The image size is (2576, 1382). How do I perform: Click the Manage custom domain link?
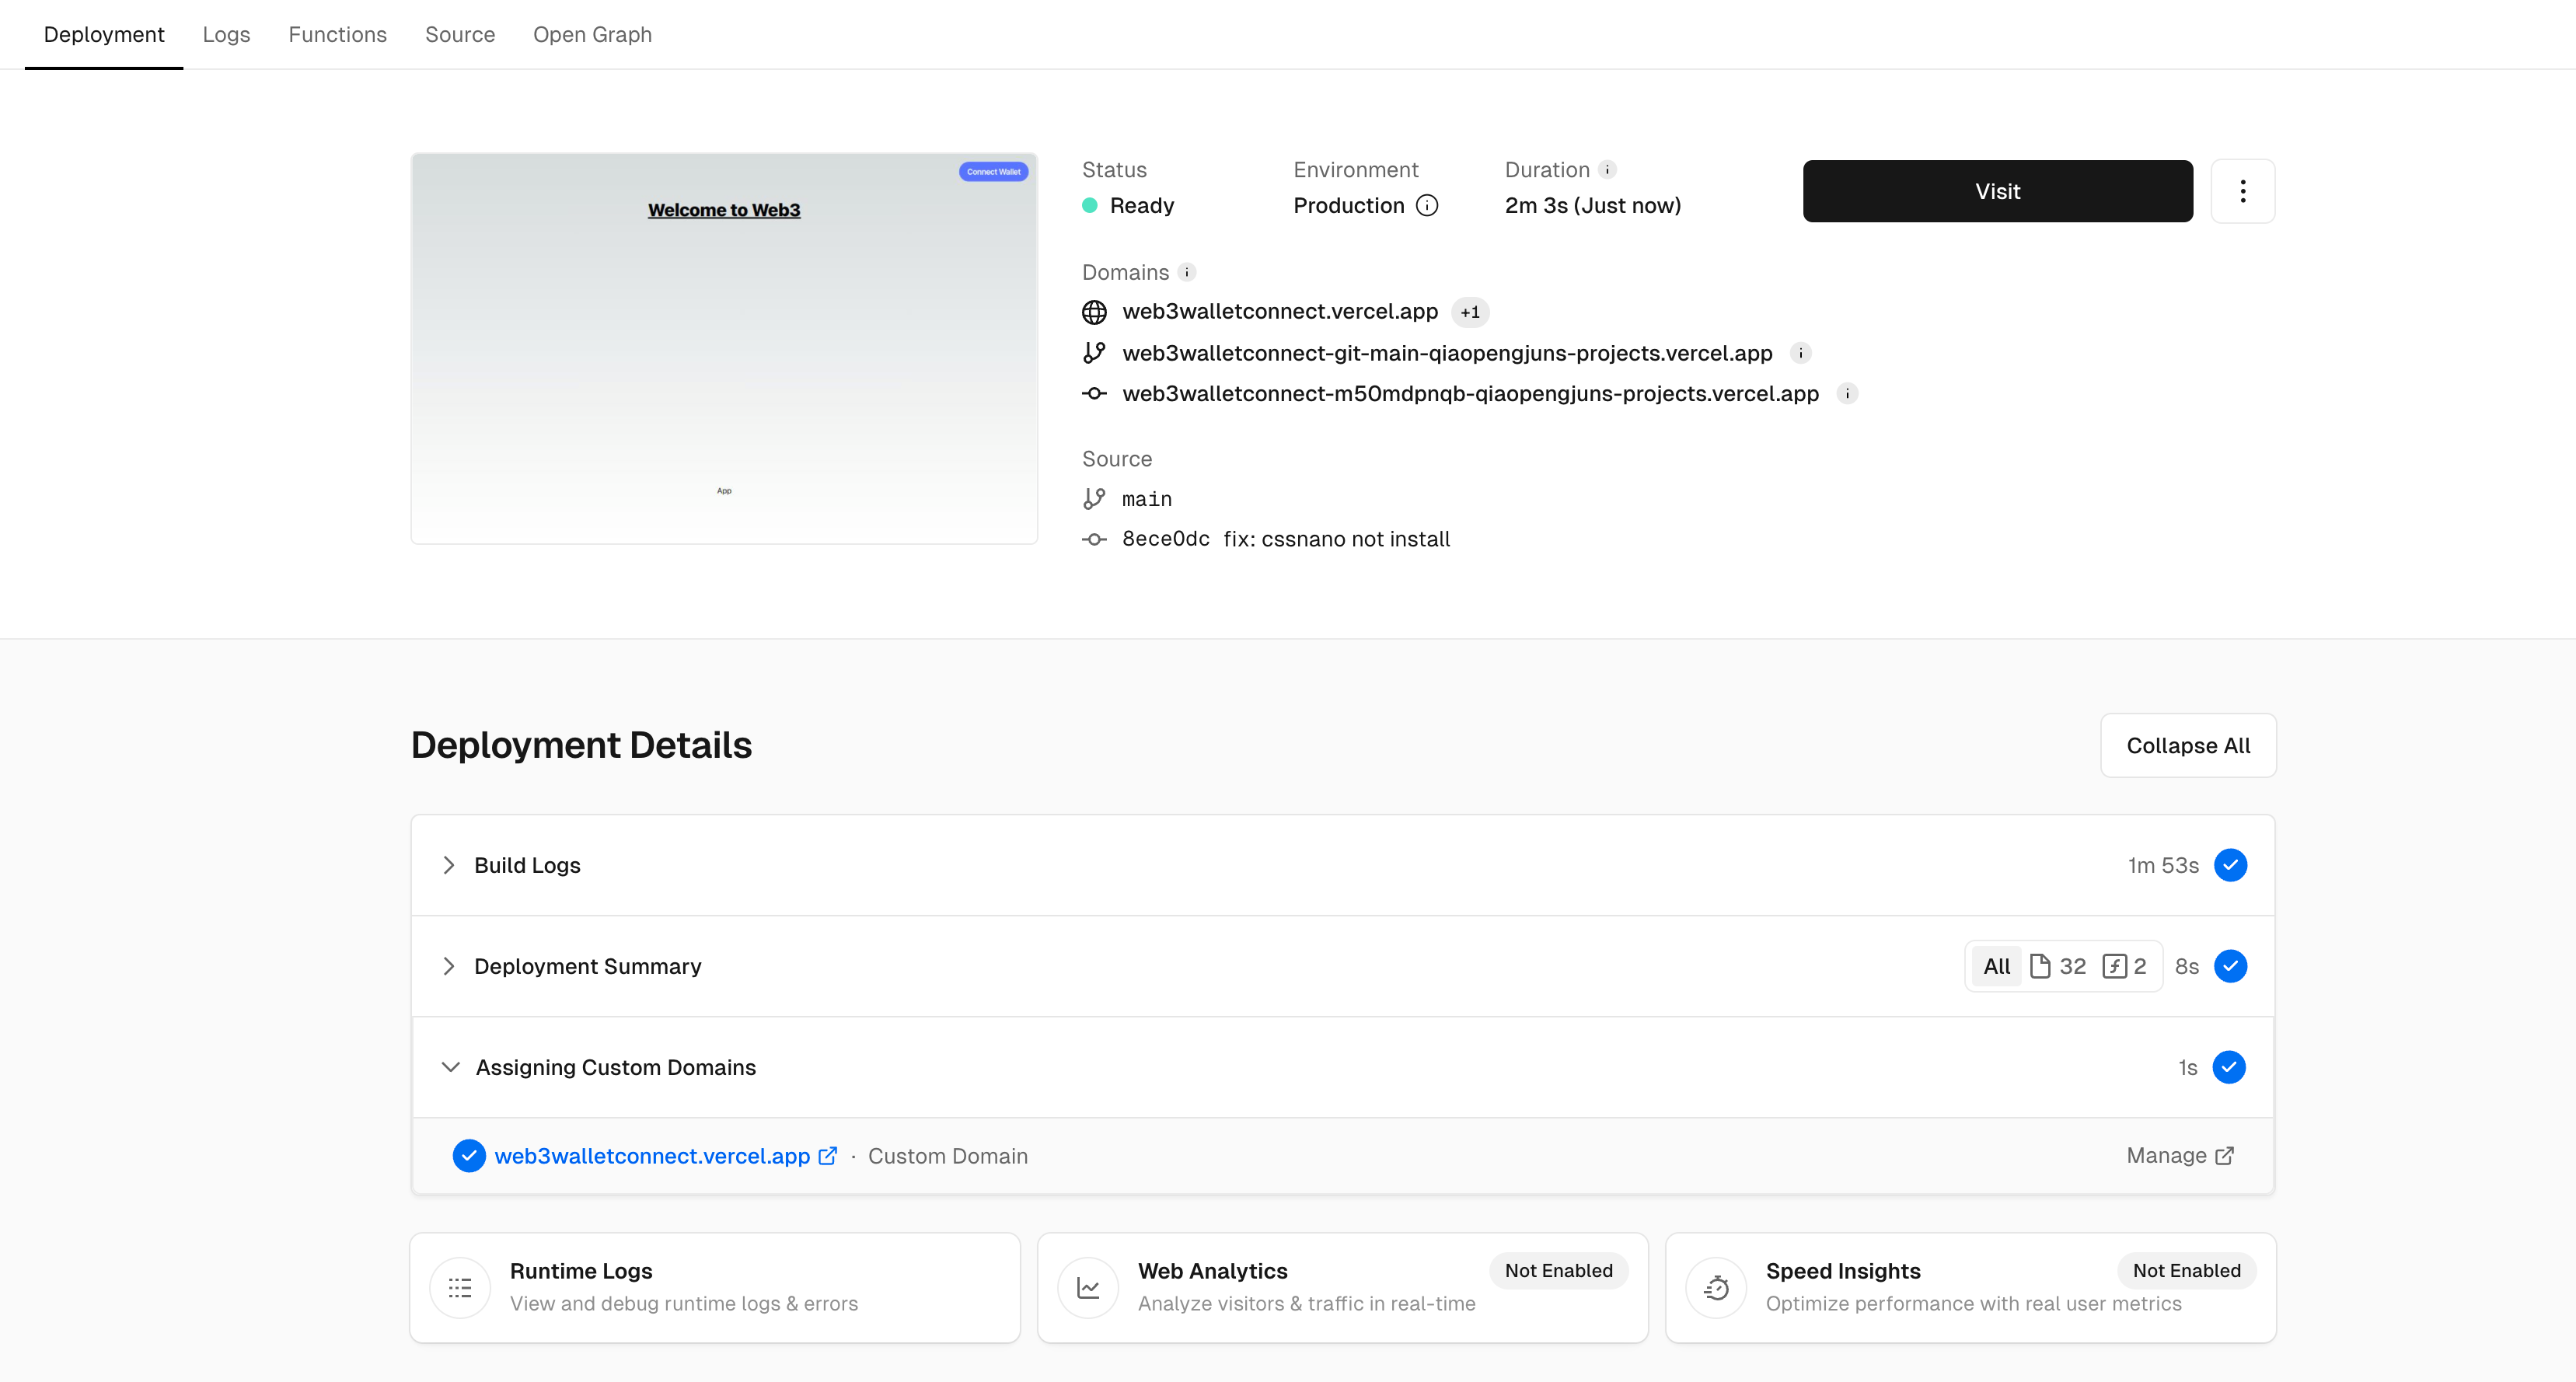click(2180, 1156)
